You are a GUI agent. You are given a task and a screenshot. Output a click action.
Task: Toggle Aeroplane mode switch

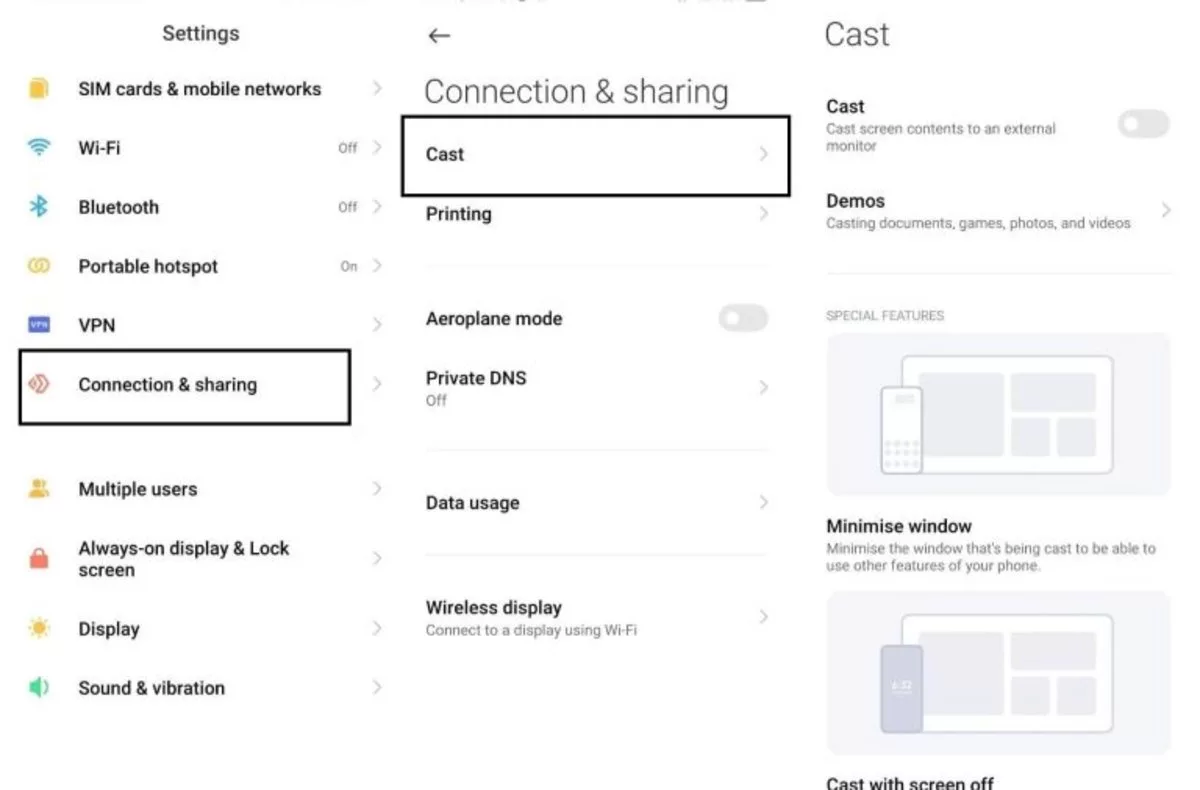(743, 318)
